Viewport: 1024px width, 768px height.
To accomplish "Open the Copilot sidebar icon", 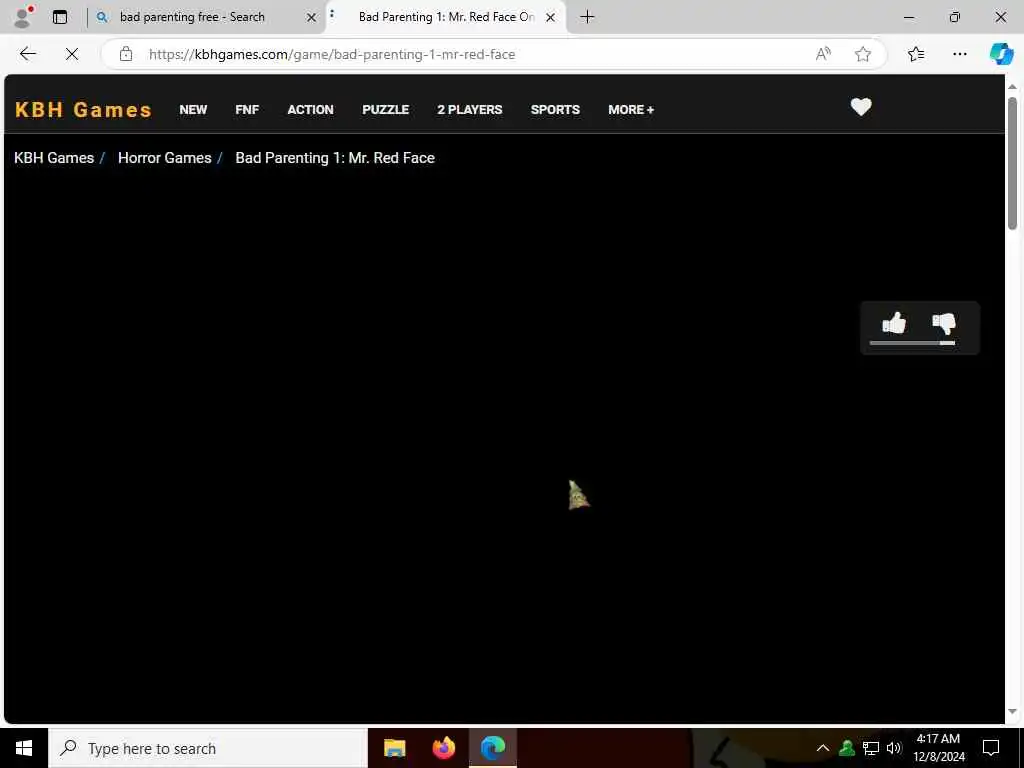I will 1001,54.
